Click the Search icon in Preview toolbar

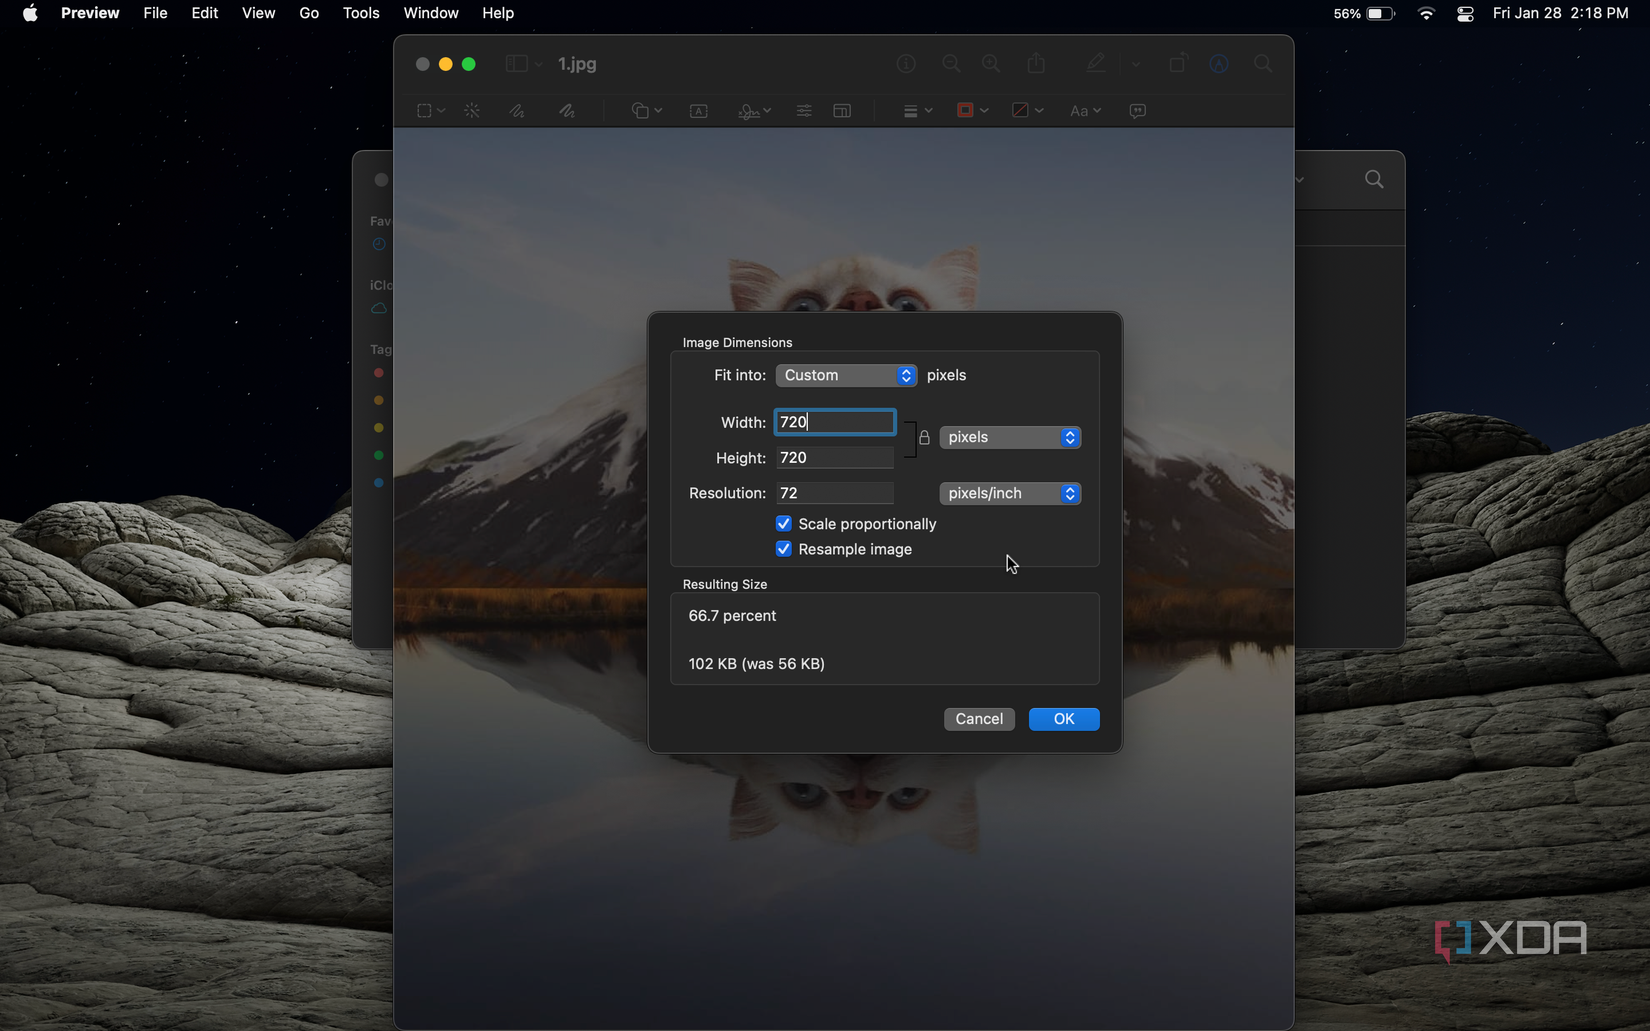click(x=1263, y=63)
